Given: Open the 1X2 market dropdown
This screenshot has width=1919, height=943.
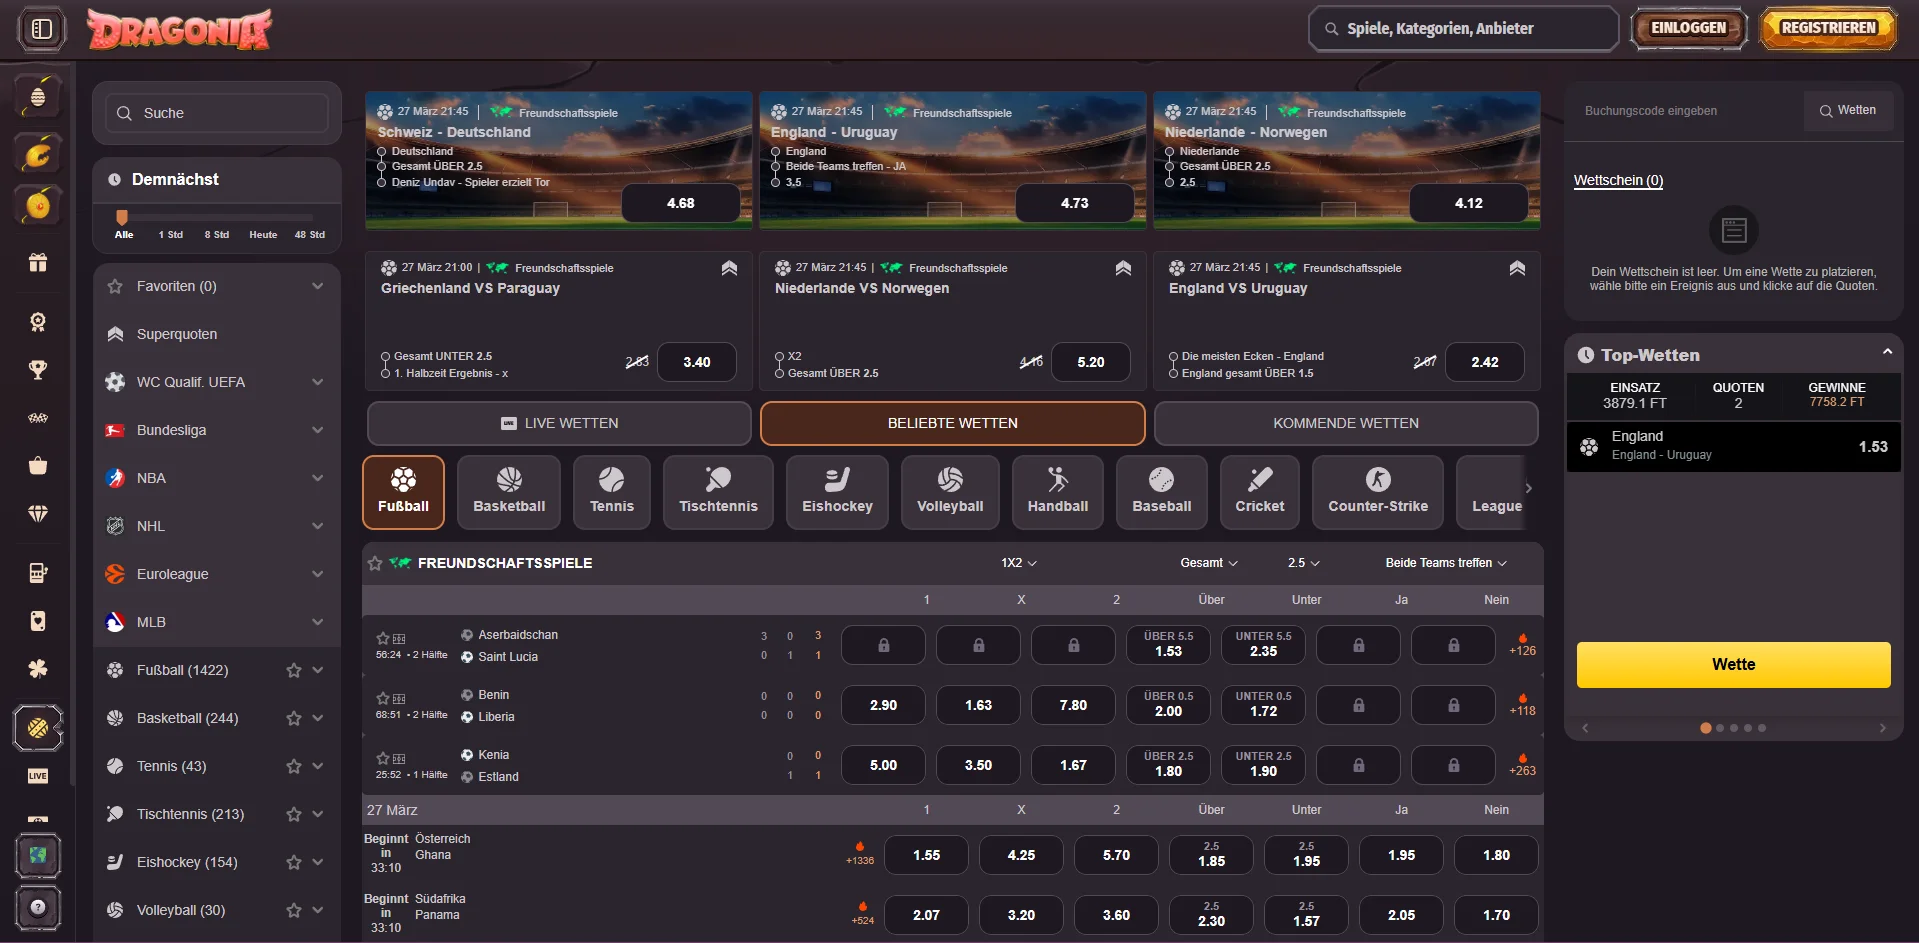Looking at the screenshot, I should (x=1017, y=563).
